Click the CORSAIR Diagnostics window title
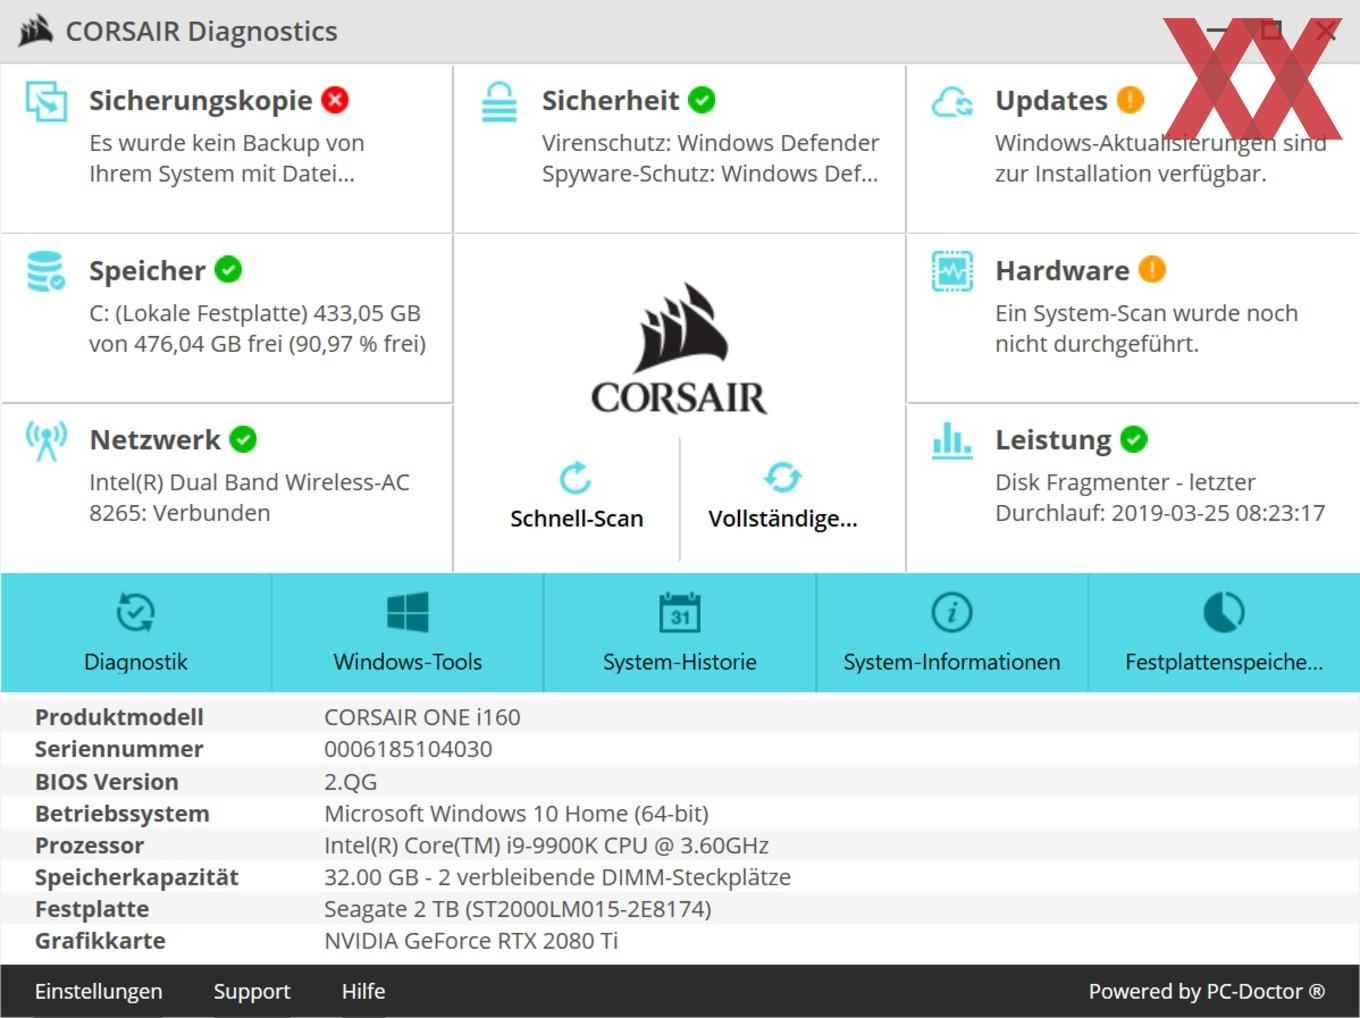The height and width of the screenshot is (1018, 1360). [x=201, y=32]
